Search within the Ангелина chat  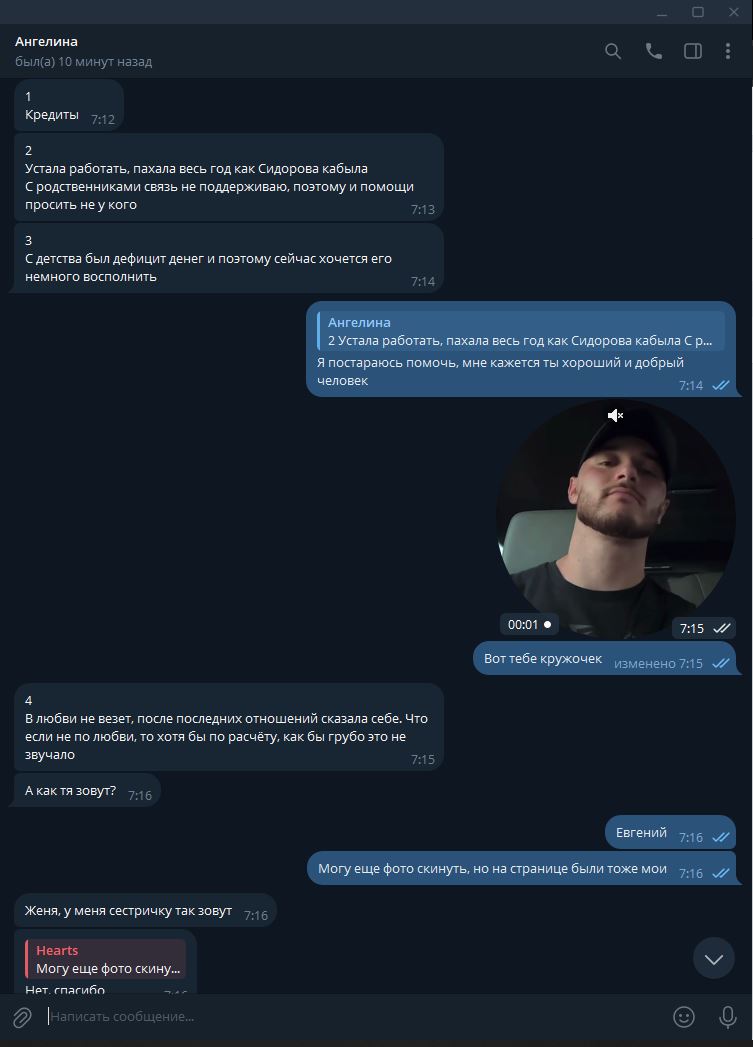[613, 51]
